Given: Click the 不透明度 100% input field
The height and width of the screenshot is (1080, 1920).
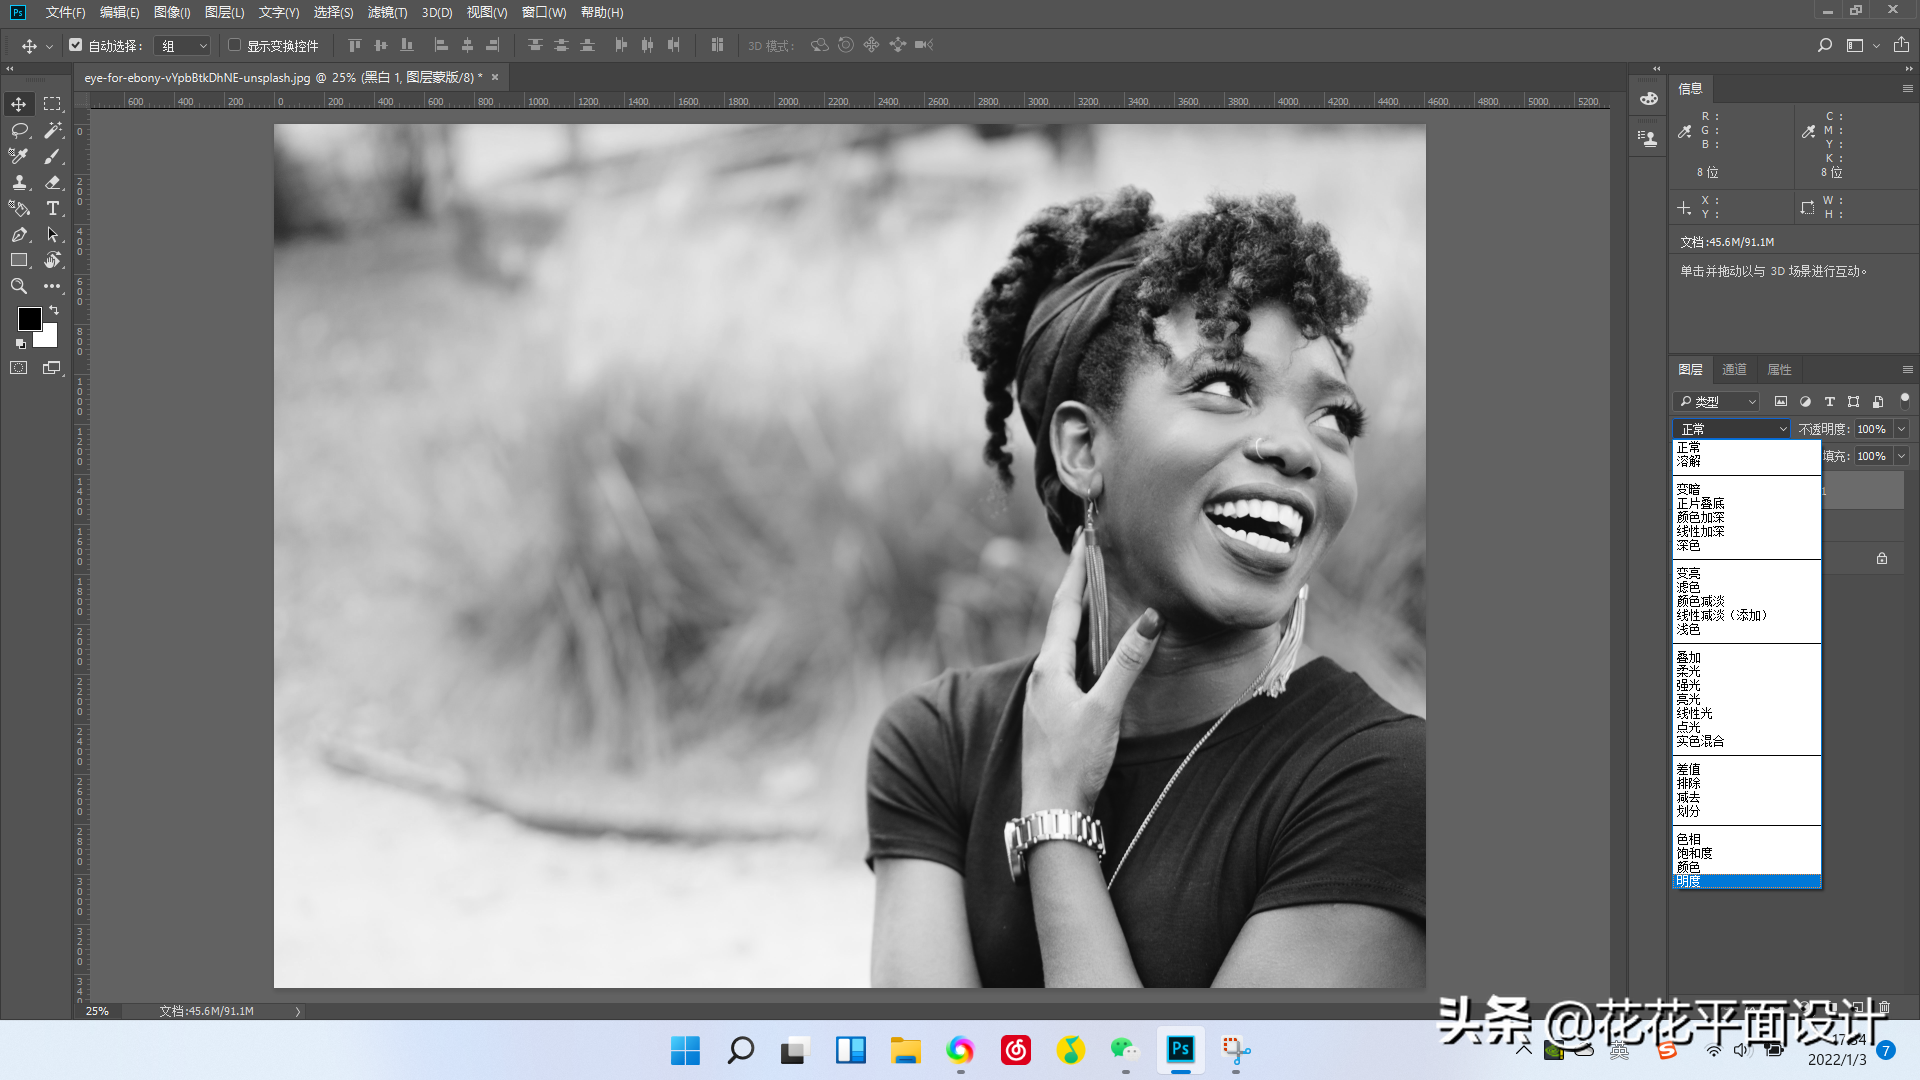Looking at the screenshot, I should 1872,429.
